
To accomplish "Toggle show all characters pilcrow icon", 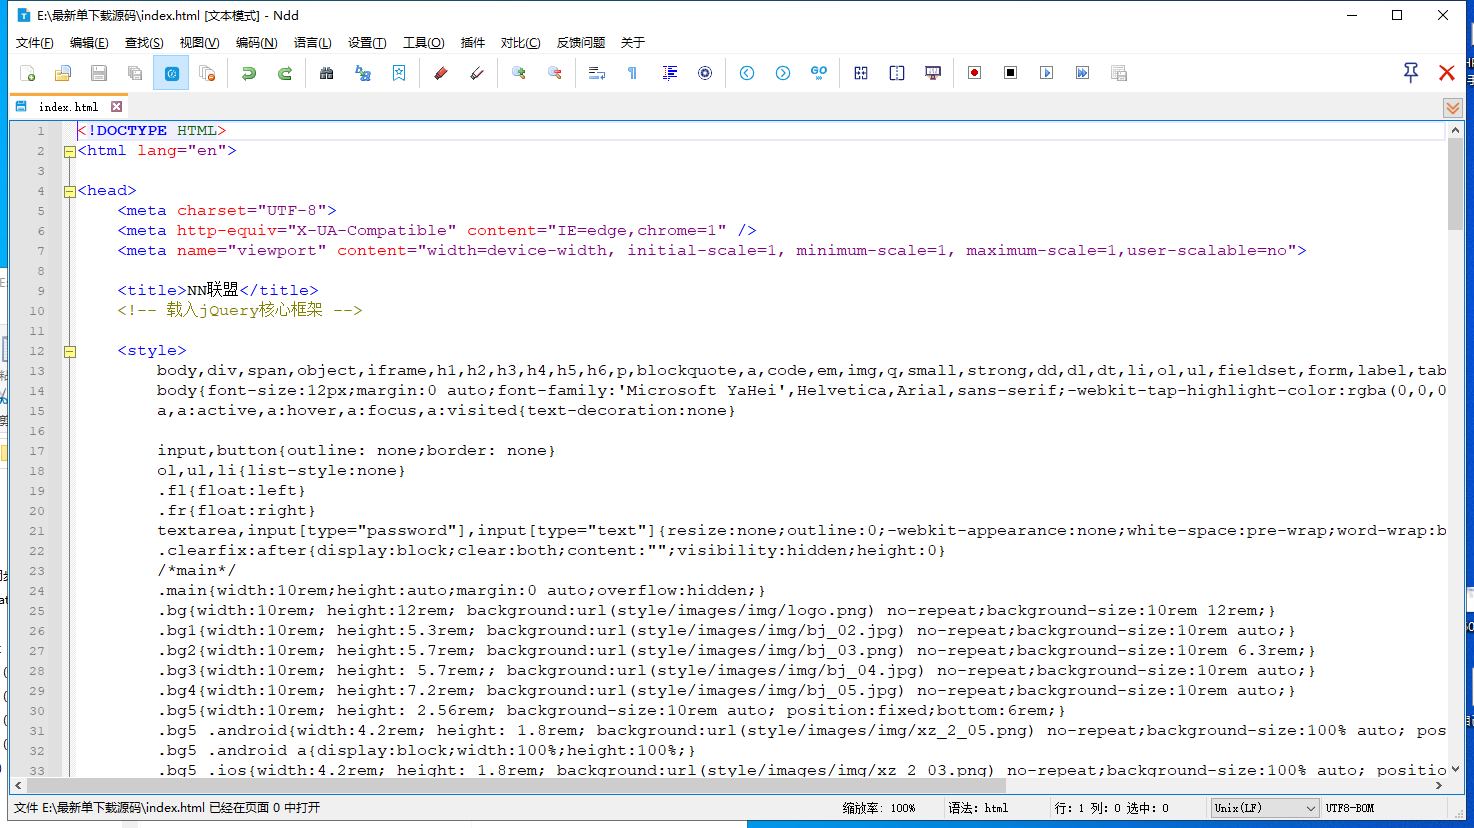I will [x=633, y=73].
